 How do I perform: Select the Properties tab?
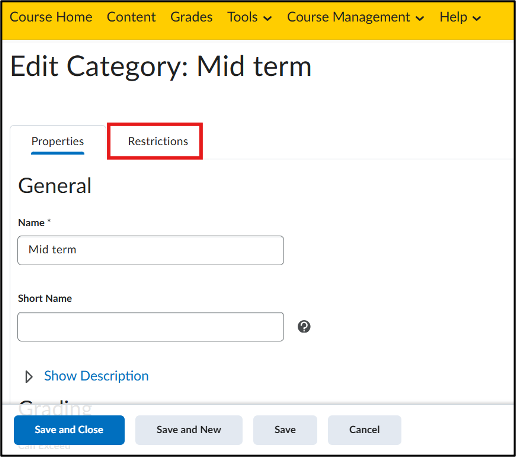pos(58,141)
